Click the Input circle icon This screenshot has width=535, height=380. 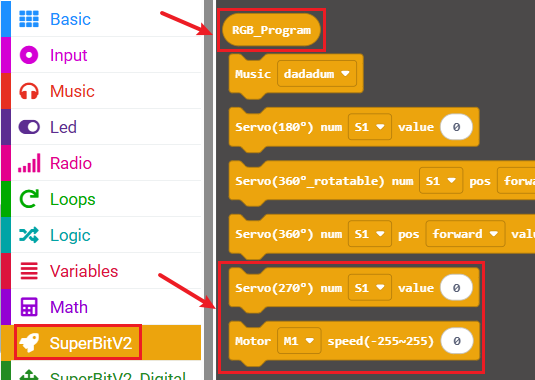click(29, 55)
